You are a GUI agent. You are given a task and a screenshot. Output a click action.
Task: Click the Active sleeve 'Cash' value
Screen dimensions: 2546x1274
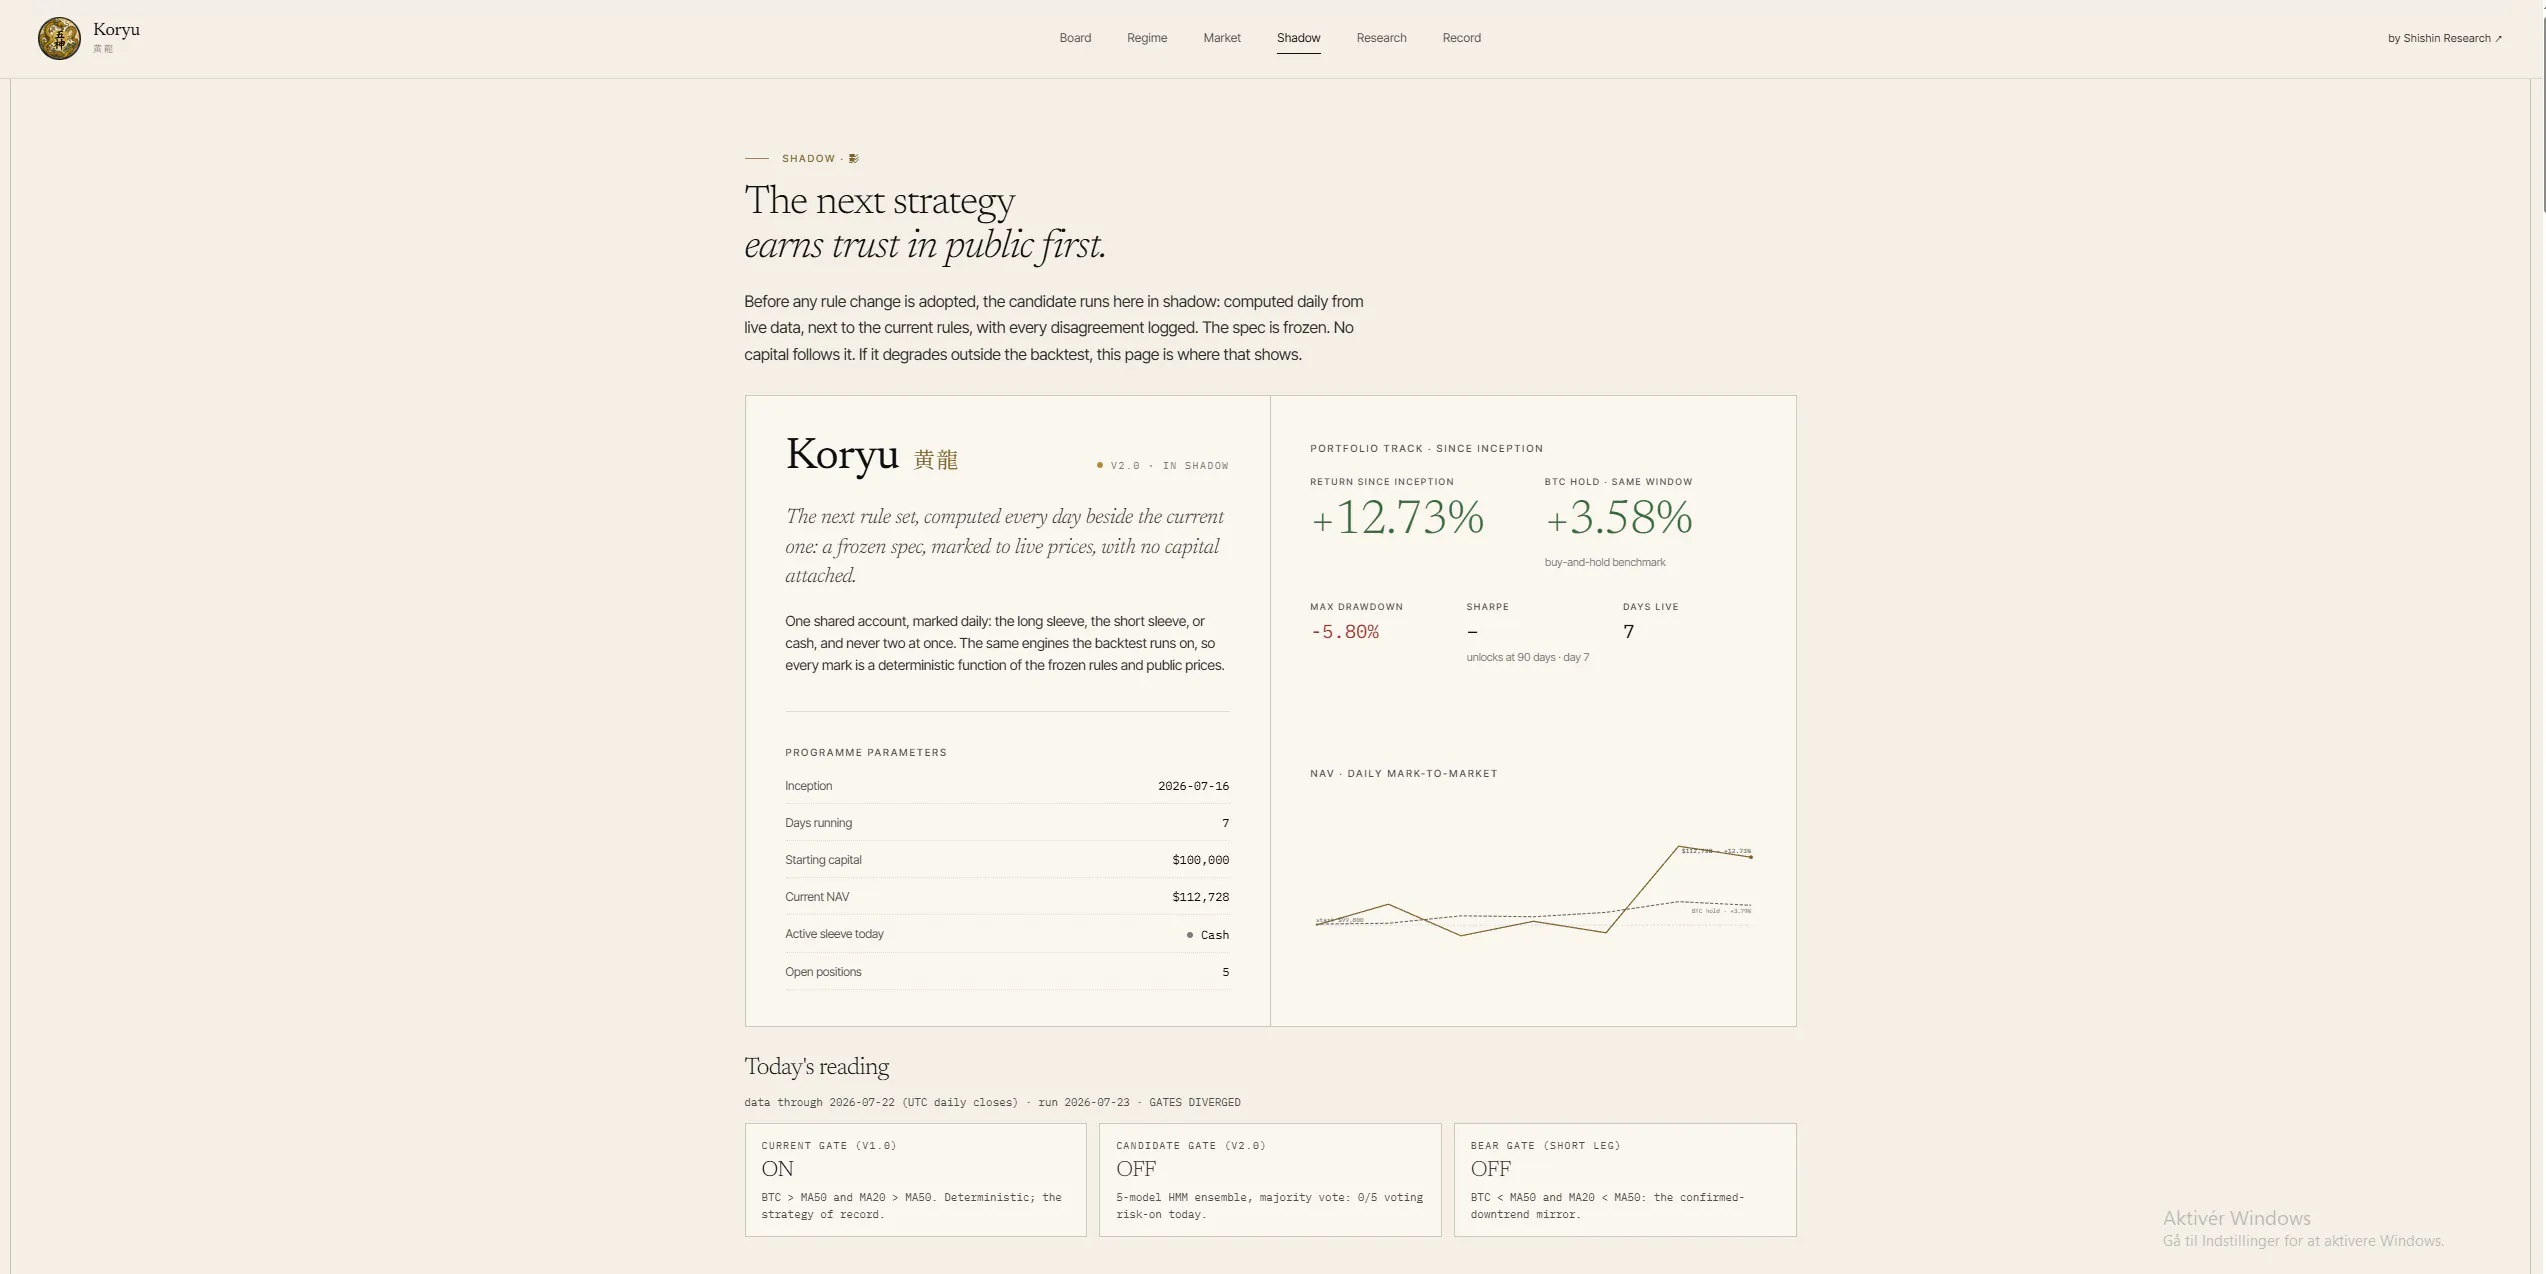[1207, 935]
